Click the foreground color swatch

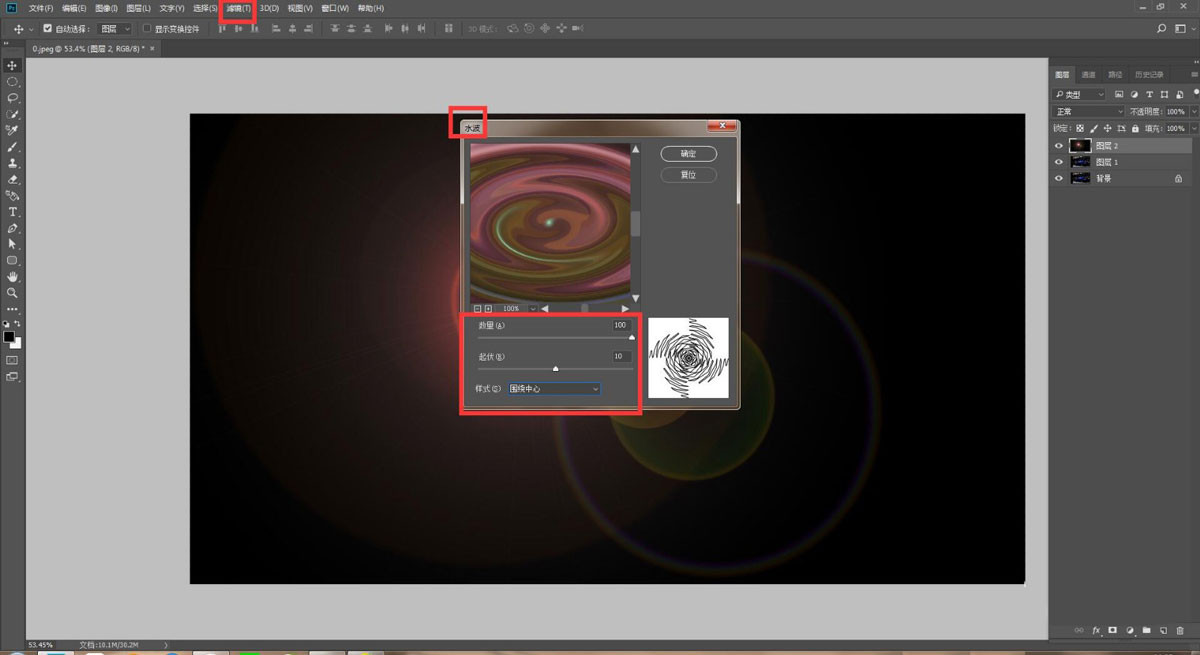click(x=9, y=337)
